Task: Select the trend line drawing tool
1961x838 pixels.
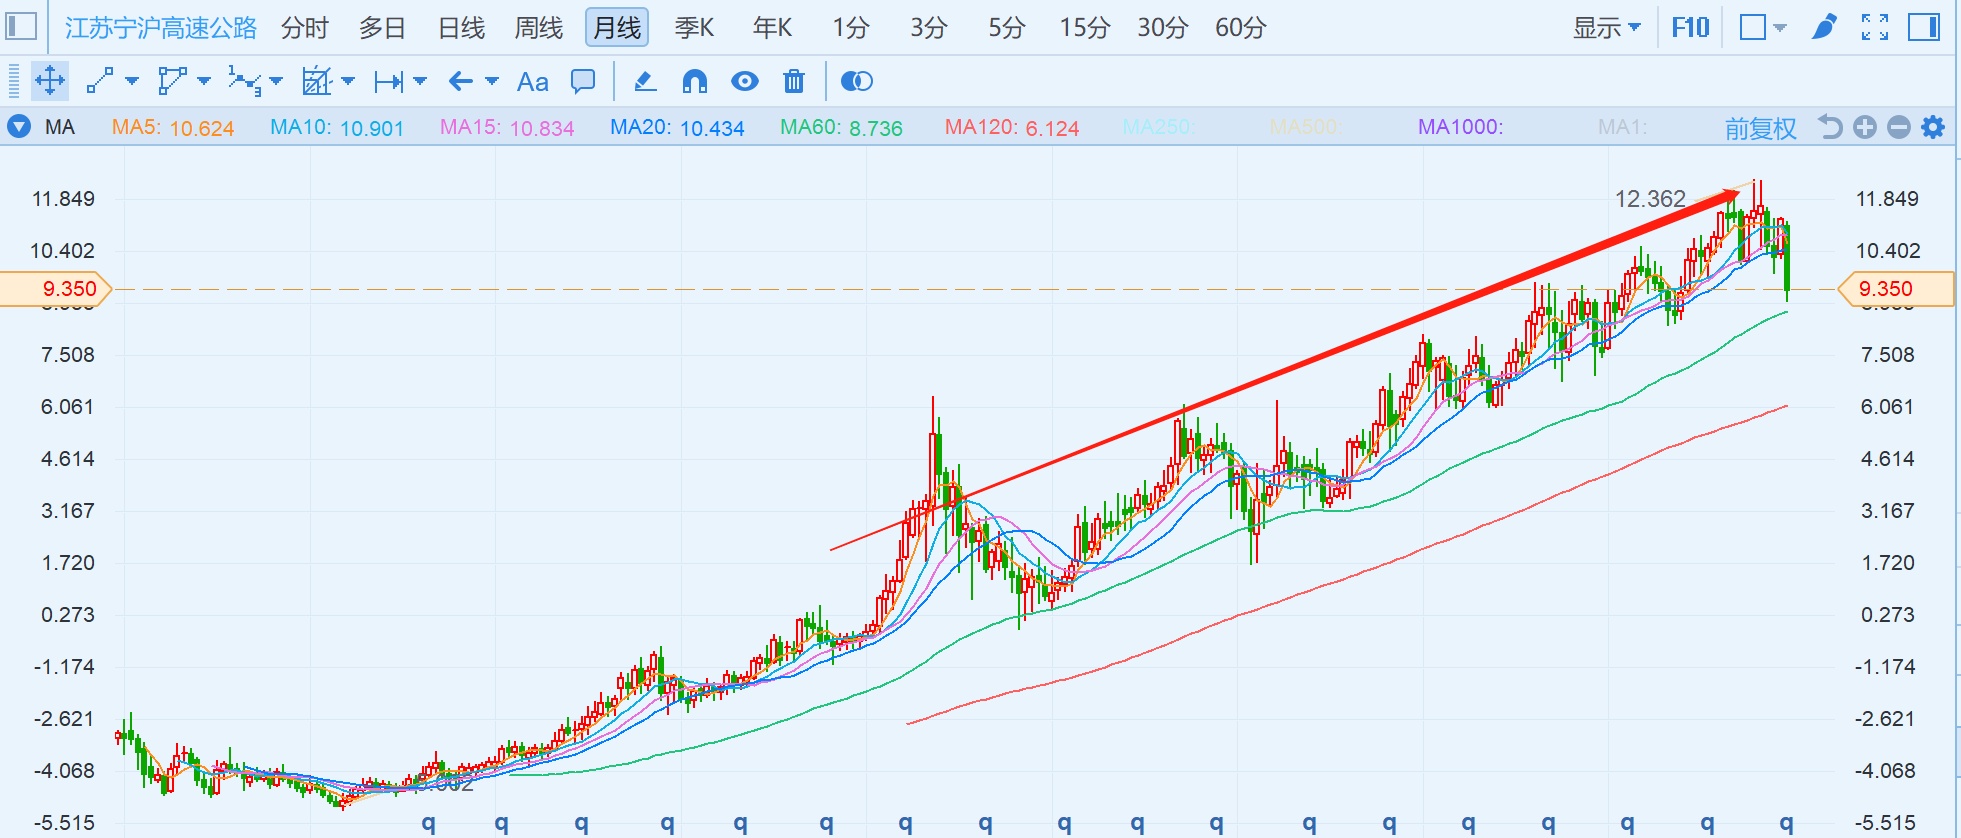Action: click(x=100, y=81)
